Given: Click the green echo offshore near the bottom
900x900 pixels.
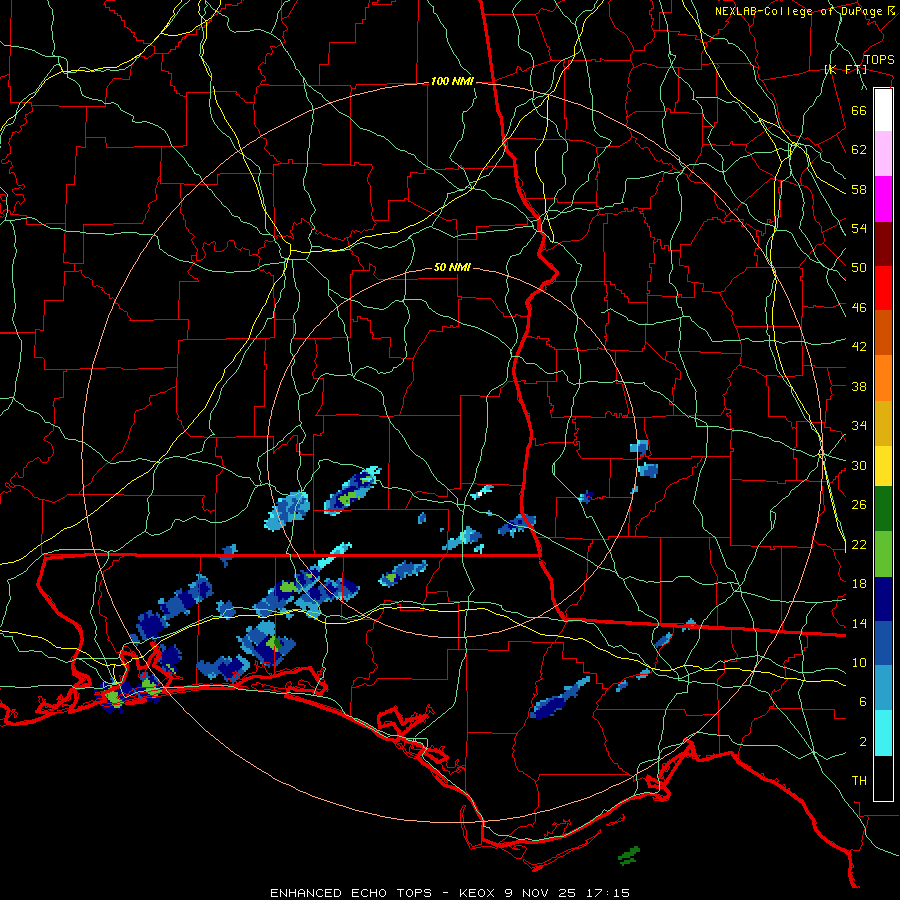Looking at the screenshot, I should [x=629, y=856].
